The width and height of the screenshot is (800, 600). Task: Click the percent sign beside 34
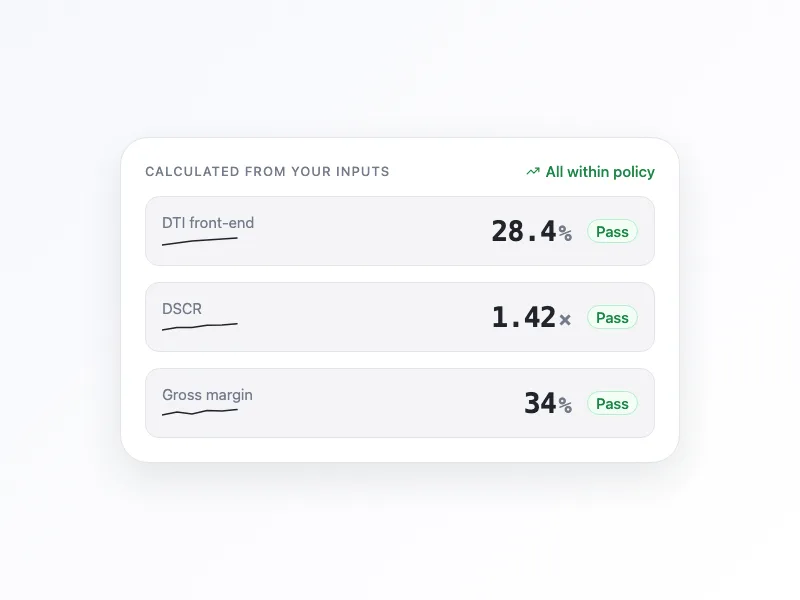[565, 406]
